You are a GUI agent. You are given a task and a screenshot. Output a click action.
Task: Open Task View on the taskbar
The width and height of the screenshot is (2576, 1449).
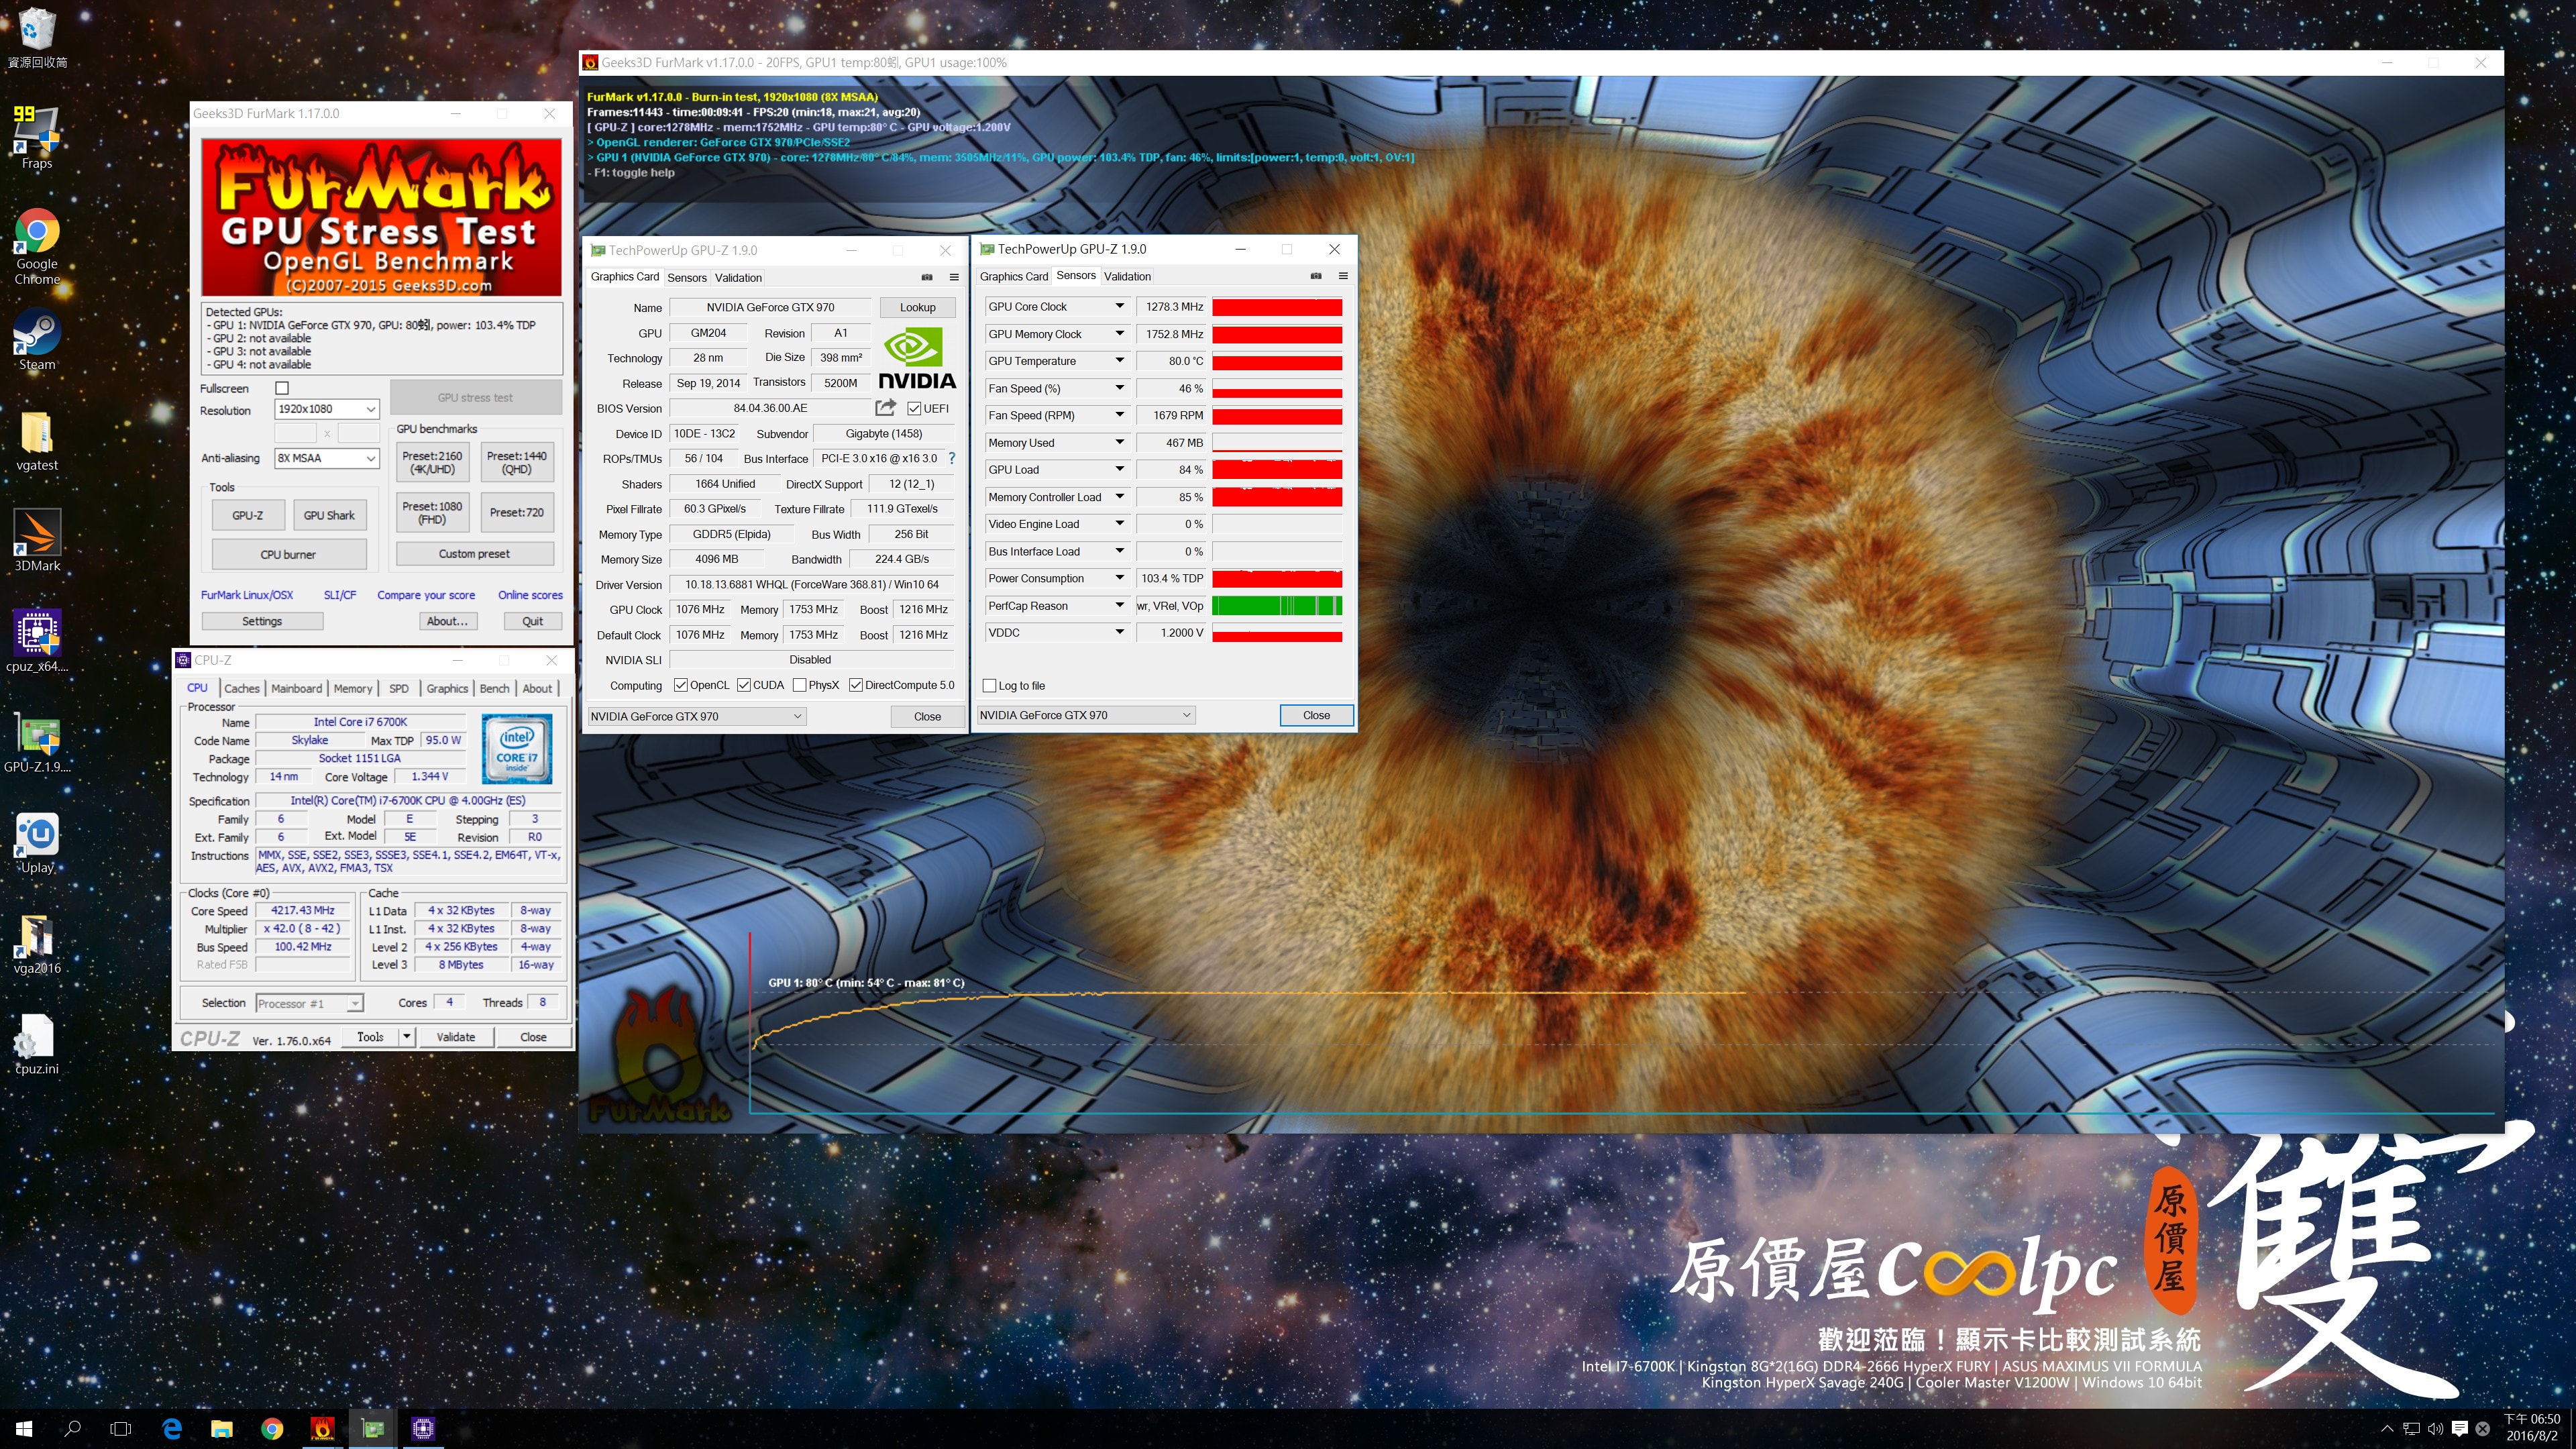[x=121, y=1429]
